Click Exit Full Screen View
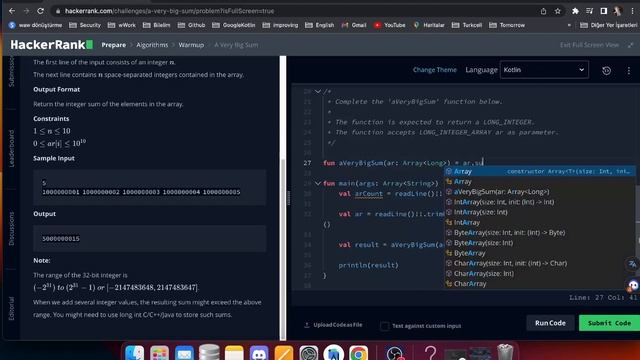This screenshot has height=360, width=640. 589,45
